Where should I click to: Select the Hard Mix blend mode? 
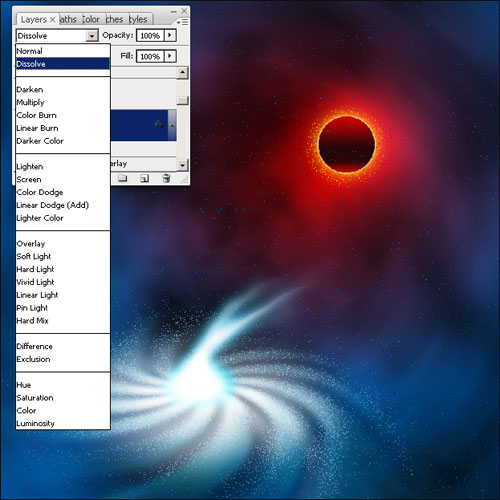[x=63, y=320]
